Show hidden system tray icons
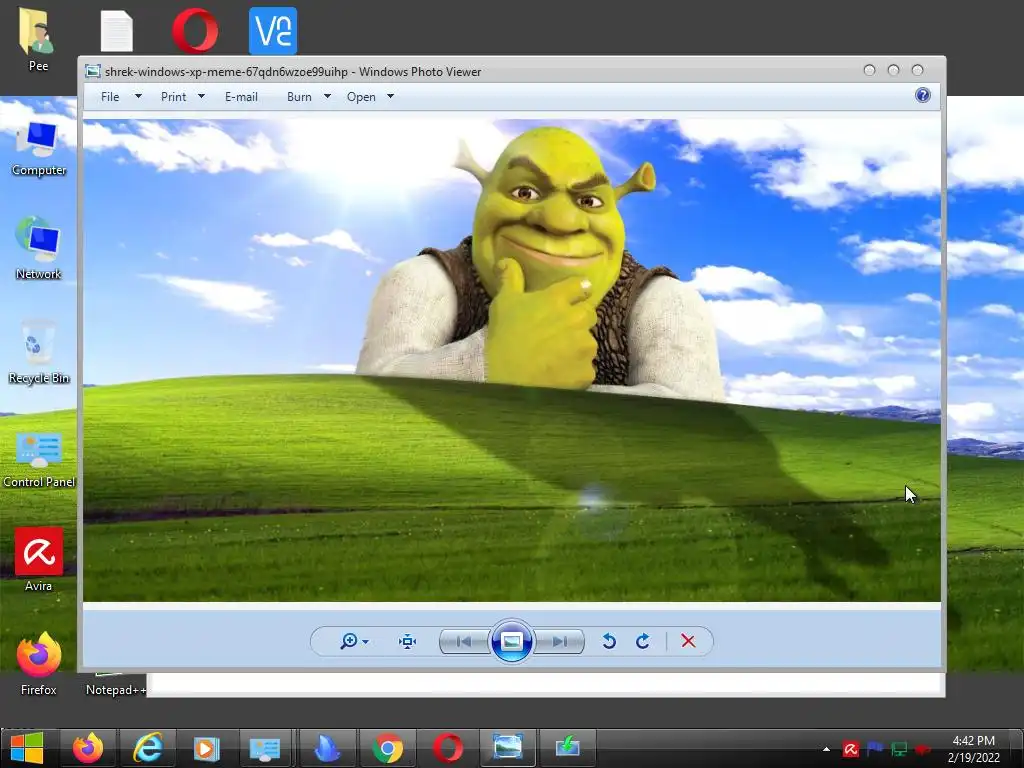The image size is (1024, 768). 826,749
